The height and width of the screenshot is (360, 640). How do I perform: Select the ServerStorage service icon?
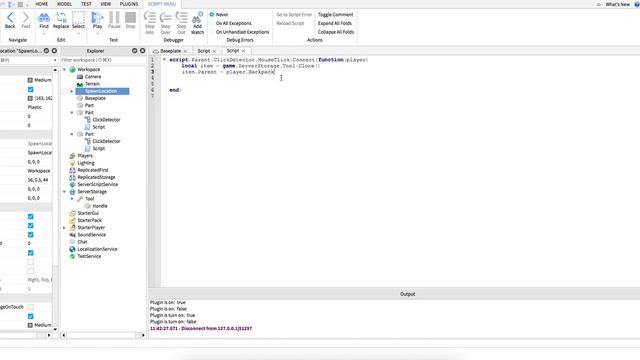coord(72,191)
